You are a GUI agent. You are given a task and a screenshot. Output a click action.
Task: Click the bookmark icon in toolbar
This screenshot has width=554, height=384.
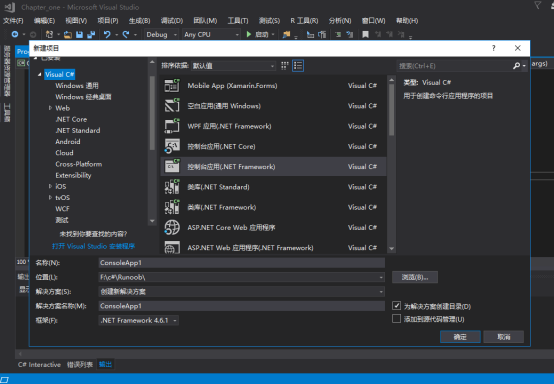(365, 34)
